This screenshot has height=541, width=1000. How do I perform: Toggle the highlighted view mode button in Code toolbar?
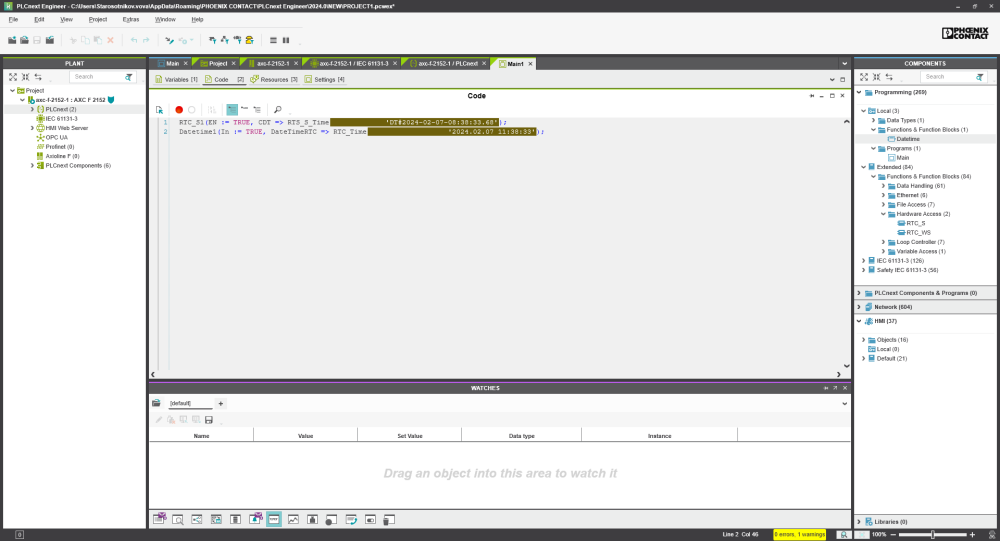pos(232,109)
